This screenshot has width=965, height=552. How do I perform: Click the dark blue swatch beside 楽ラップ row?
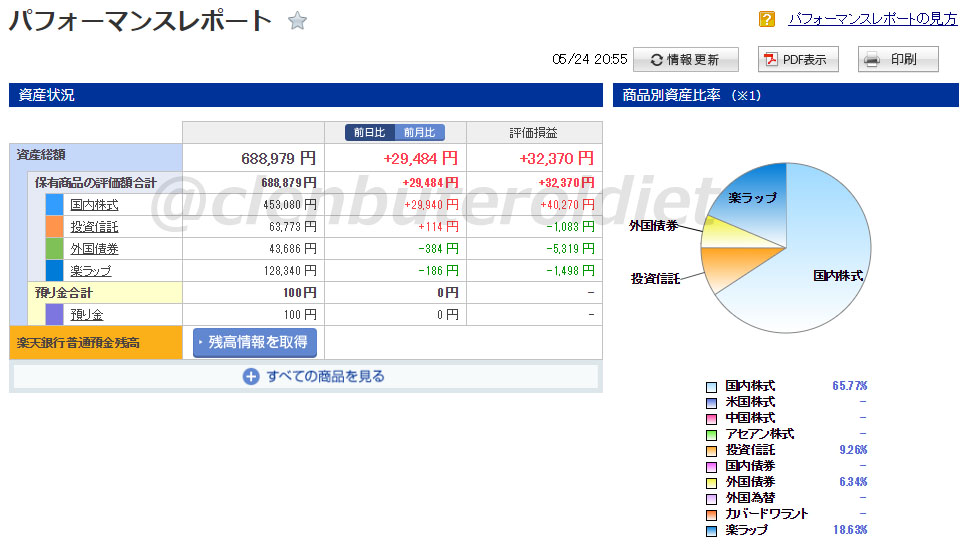(54, 271)
